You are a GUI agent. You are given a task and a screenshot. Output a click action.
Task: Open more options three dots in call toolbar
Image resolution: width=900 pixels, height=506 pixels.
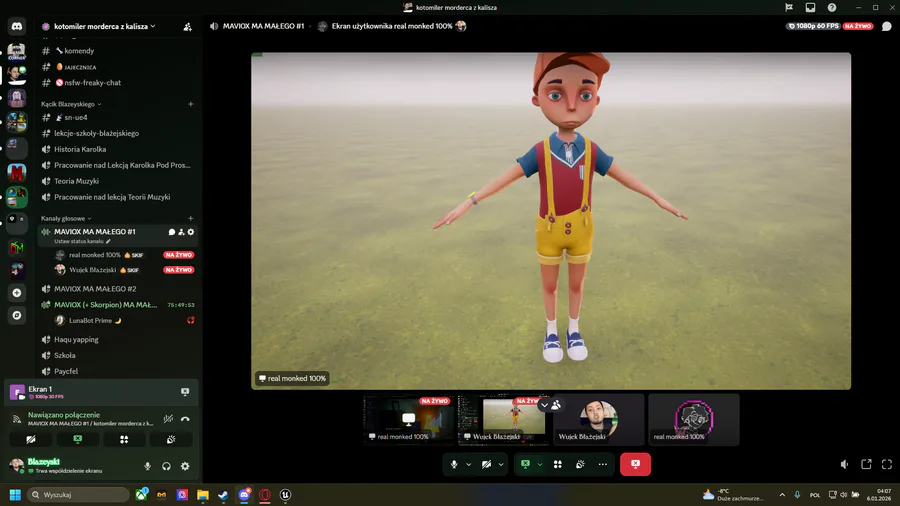602,464
